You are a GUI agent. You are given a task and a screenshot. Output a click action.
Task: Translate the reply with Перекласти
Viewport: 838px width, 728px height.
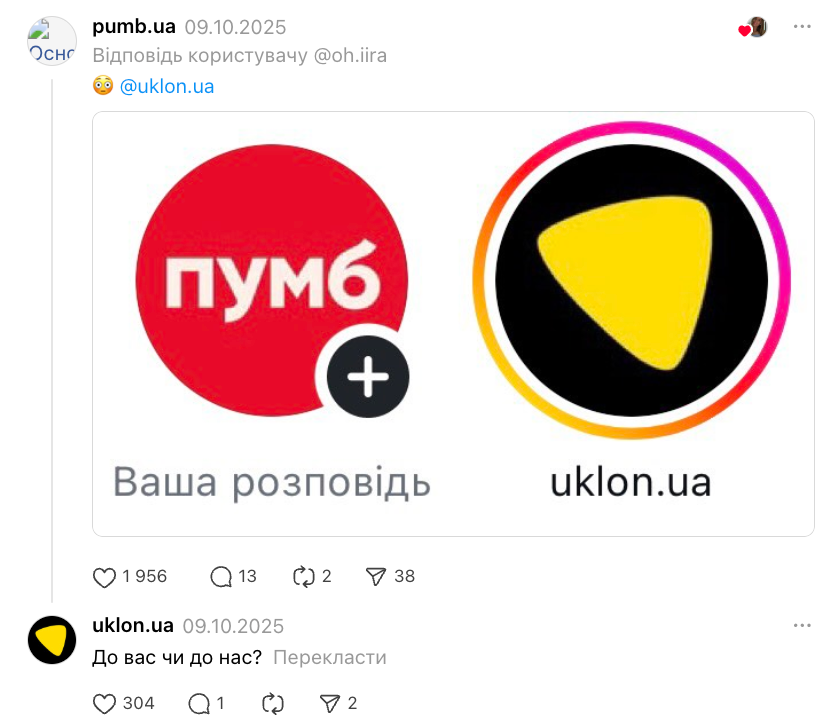pyautogui.click(x=330, y=657)
